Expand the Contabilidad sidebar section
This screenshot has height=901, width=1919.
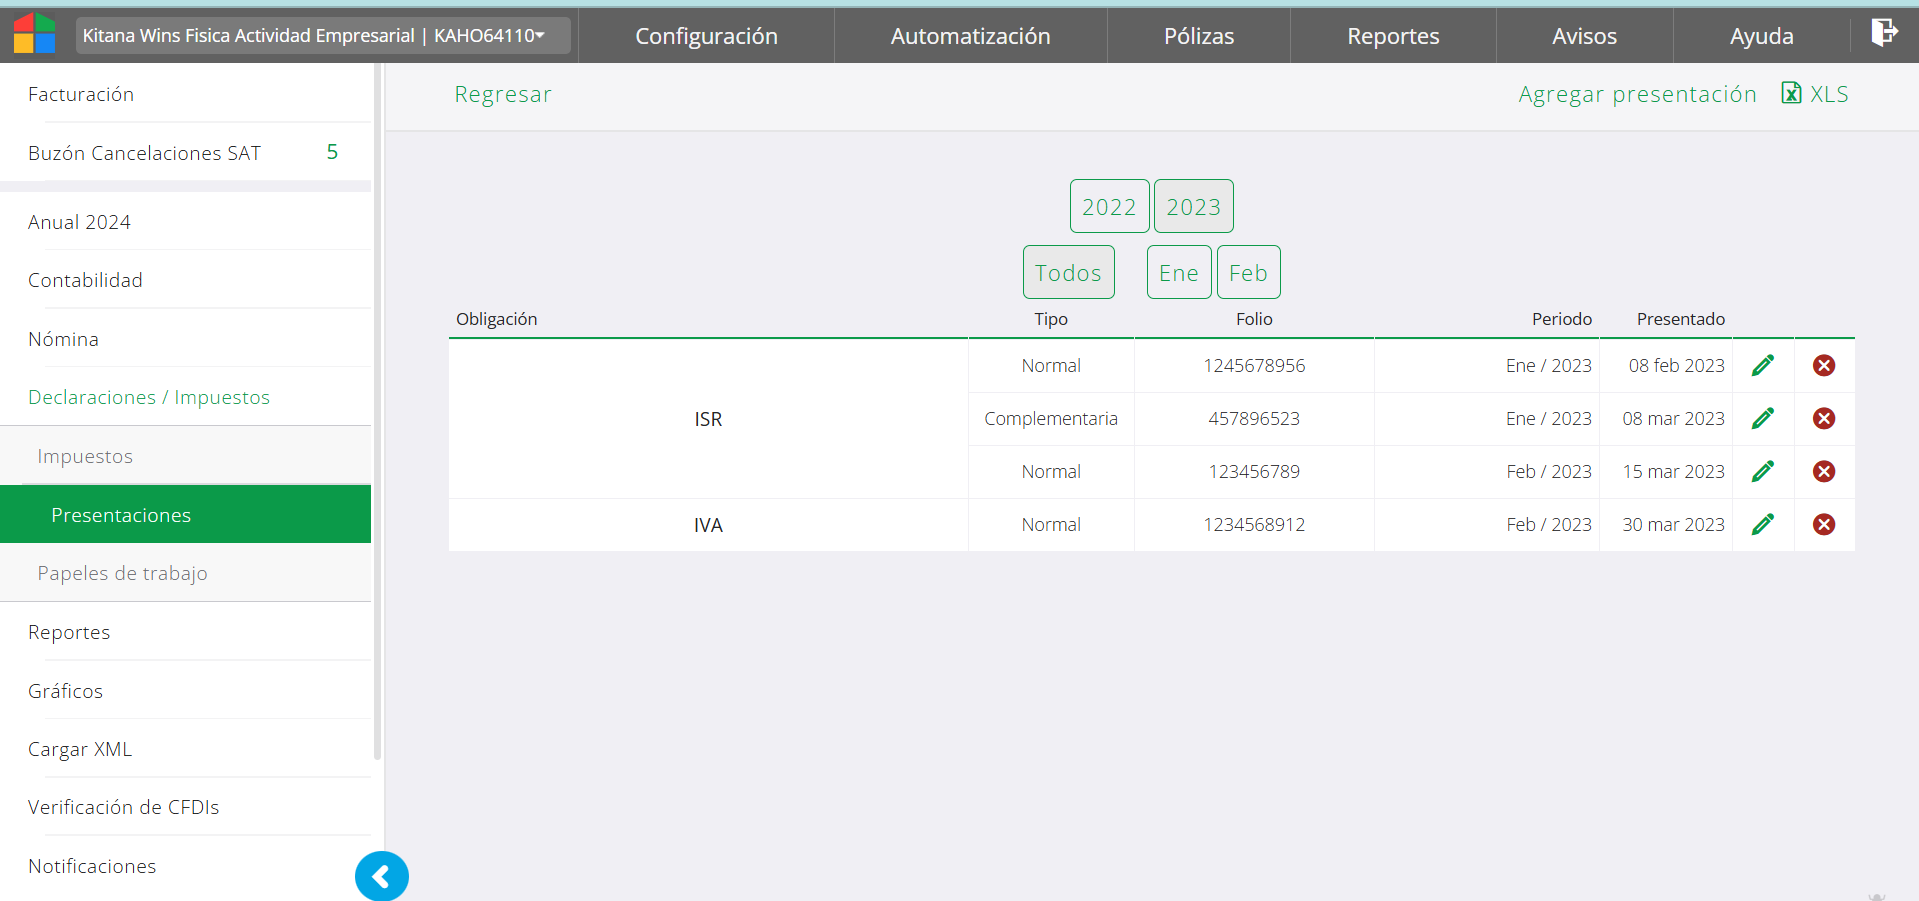85,280
